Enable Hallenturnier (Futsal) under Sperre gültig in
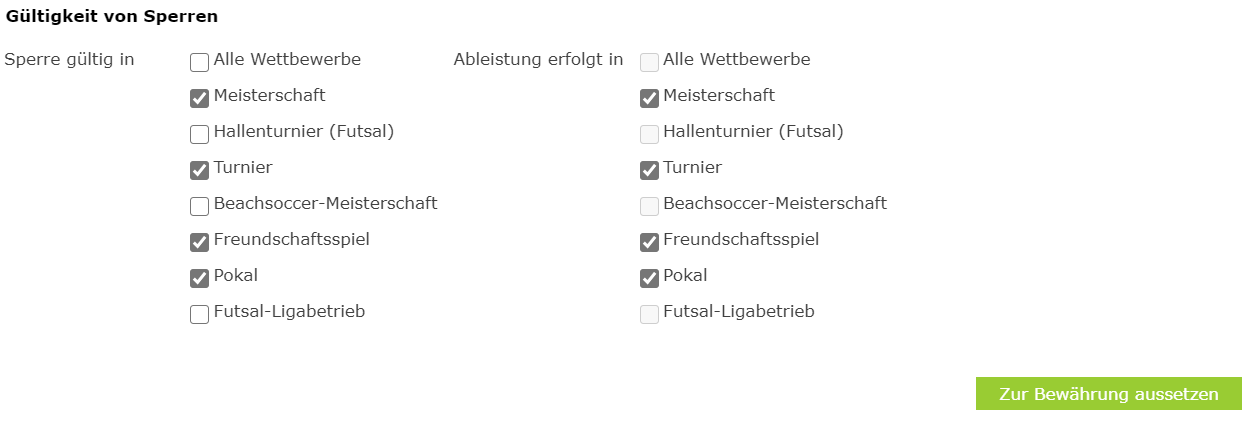This screenshot has width=1257, height=421. [x=199, y=134]
